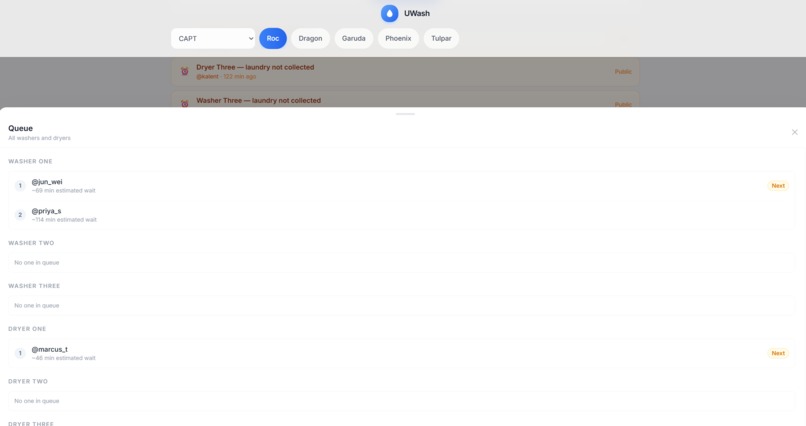806x426 pixels.
Task: Click the ~114 min estimated wait text
Action: pos(64,220)
